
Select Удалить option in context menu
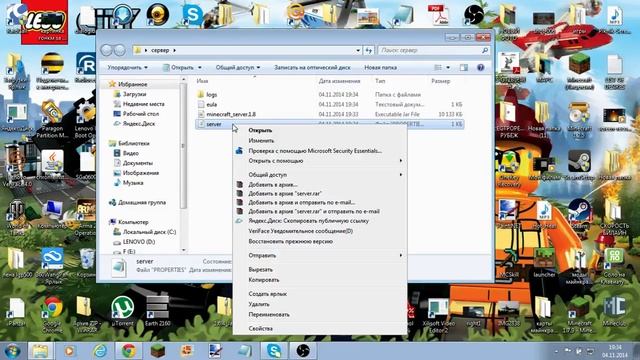point(259,304)
